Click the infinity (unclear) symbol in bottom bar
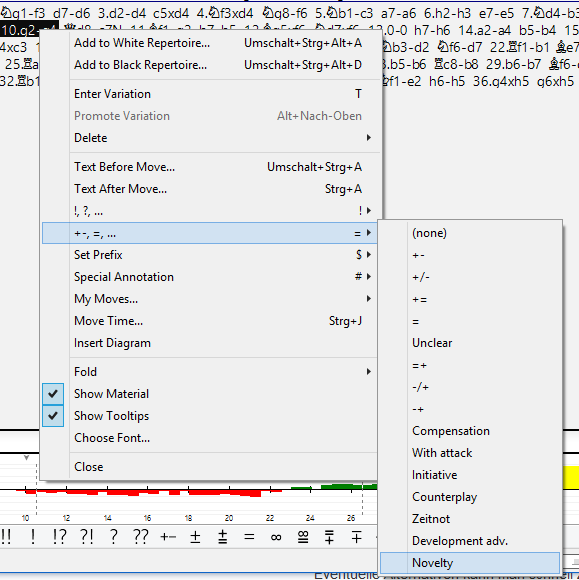579x580 pixels. pyautogui.click(x=276, y=537)
